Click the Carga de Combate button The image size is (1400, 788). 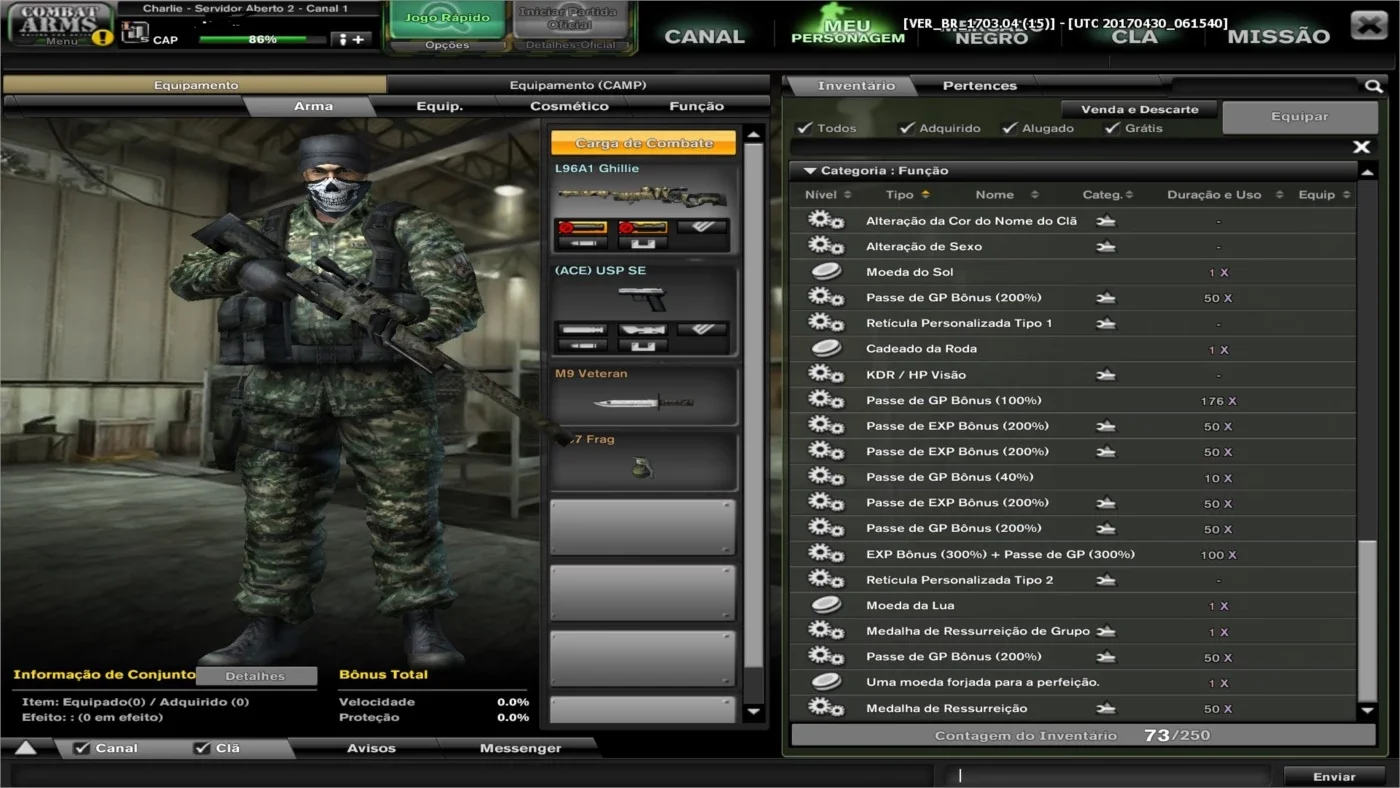point(643,143)
